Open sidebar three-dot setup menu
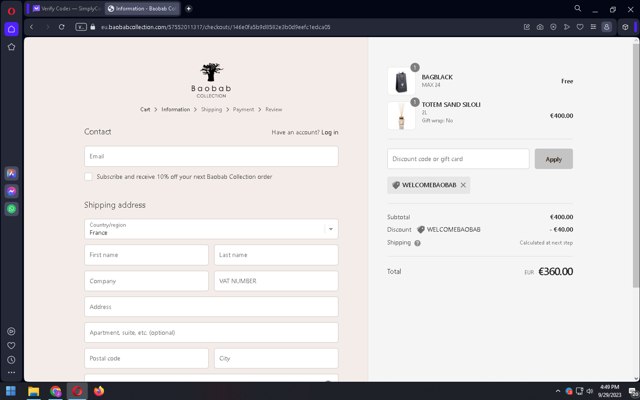This screenshot has width=640, height=400. coord(11,372)
